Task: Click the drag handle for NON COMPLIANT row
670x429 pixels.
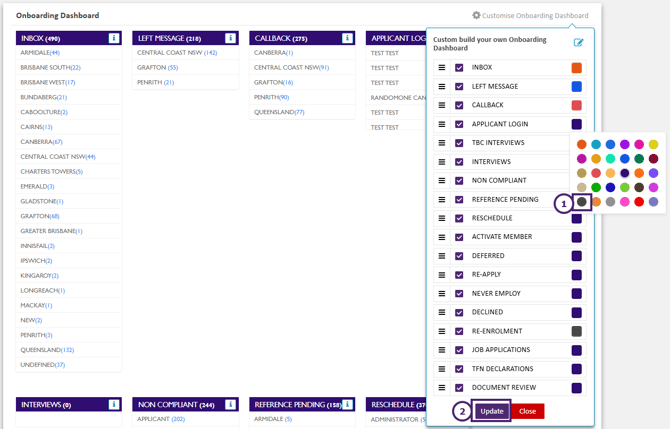Action: click(x=442, y=180)
